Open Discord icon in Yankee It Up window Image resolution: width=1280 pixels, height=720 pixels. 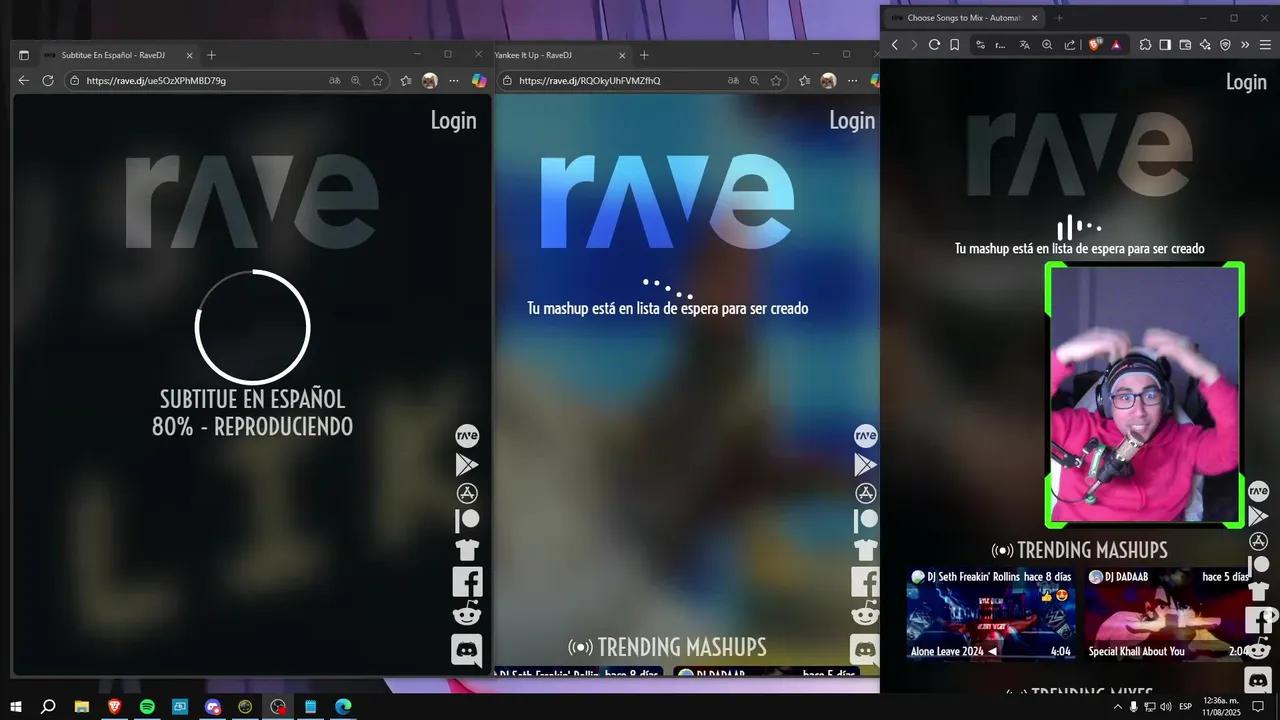866,650
